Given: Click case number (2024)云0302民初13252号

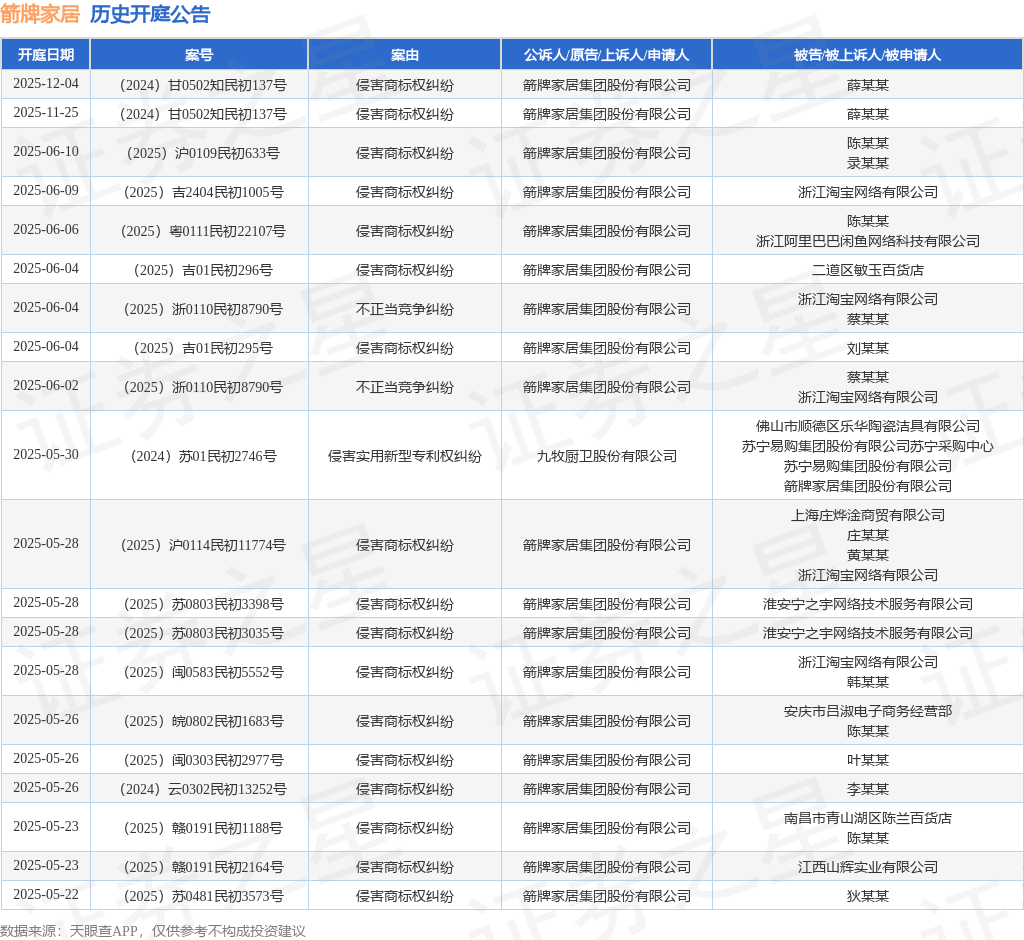Looking at the screenshot, I should (203, 789).
